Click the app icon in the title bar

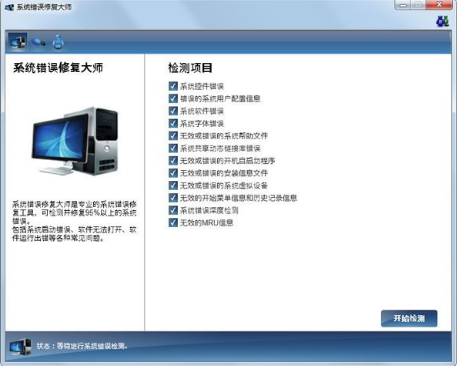(9, 7)
